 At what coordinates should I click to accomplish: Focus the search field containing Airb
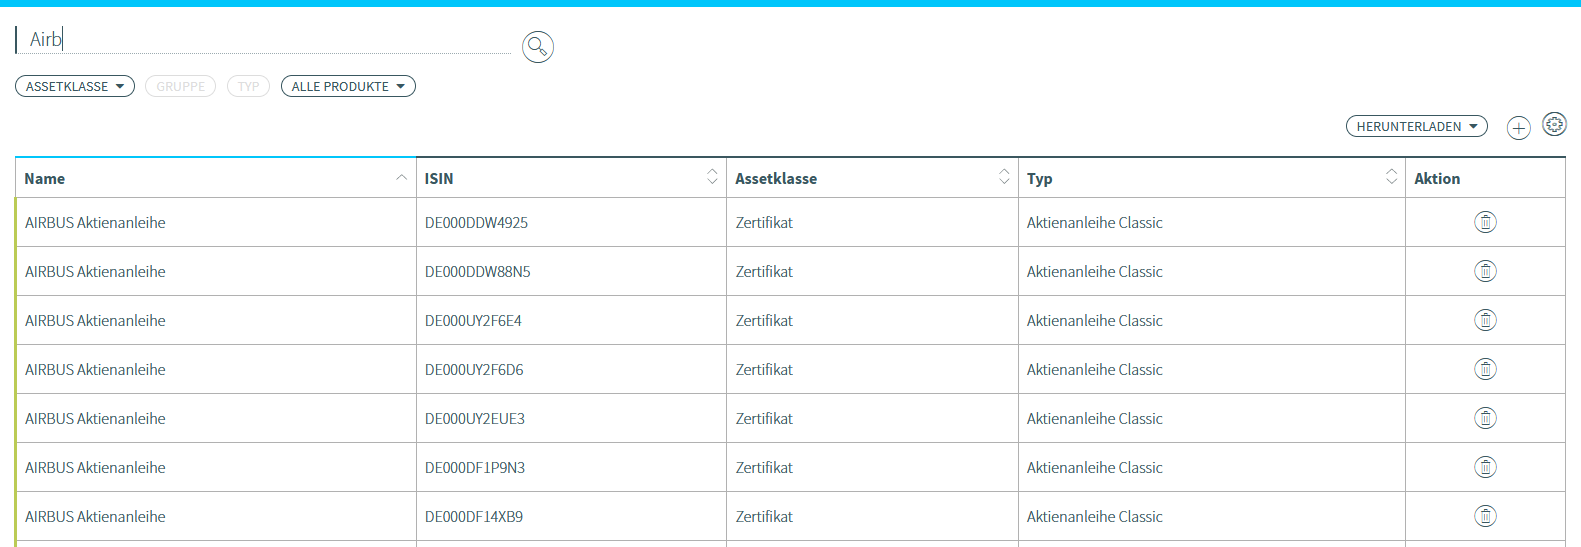[265, 40]
